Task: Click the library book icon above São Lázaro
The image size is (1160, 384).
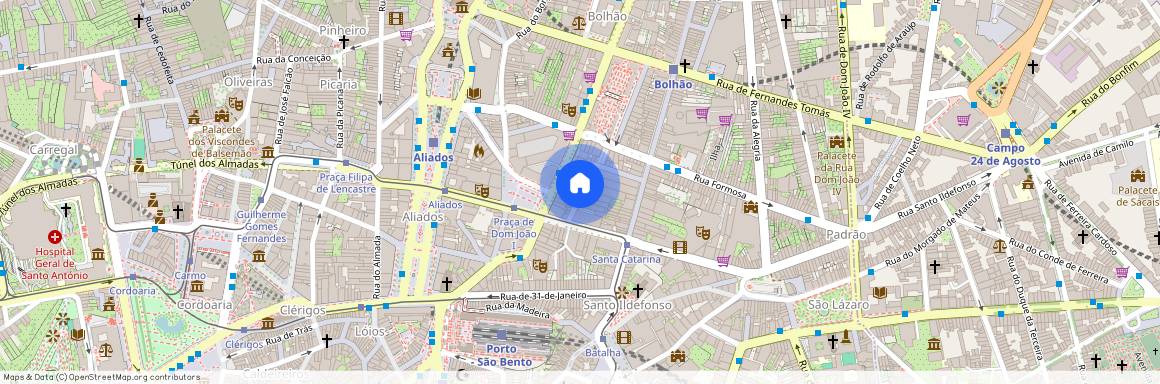Action: [x=879, y=292]
